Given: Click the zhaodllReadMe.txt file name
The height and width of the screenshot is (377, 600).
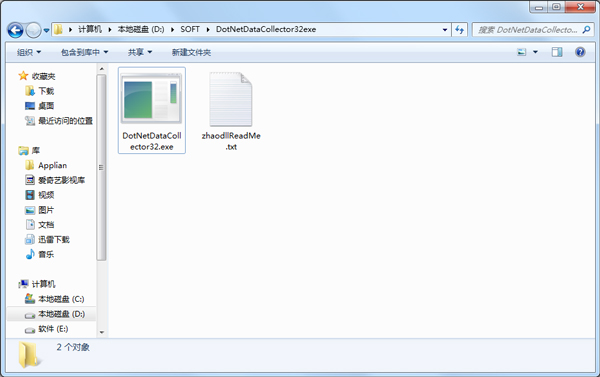Looking at the screenshot, I should (231, 141).
